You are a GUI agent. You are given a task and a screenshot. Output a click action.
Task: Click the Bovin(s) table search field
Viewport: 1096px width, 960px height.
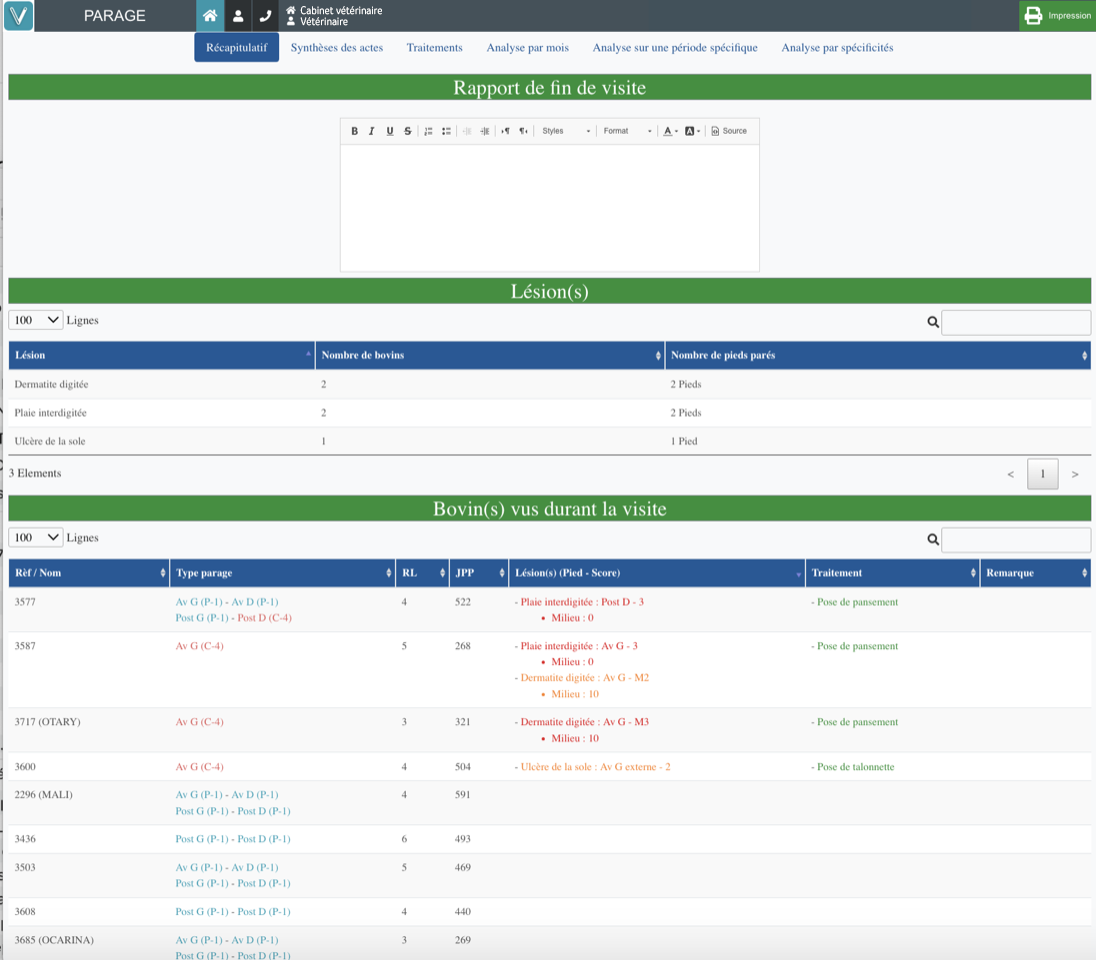[1016, 540]
